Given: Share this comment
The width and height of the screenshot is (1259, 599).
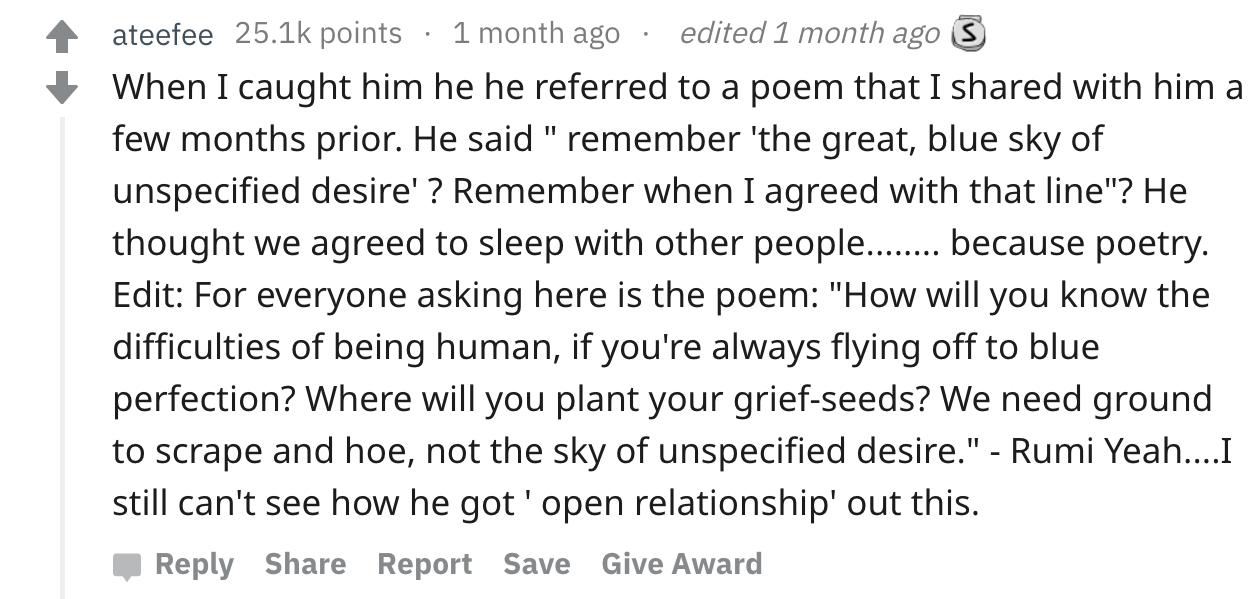Looking at the screenshot, I should (305, 564).
